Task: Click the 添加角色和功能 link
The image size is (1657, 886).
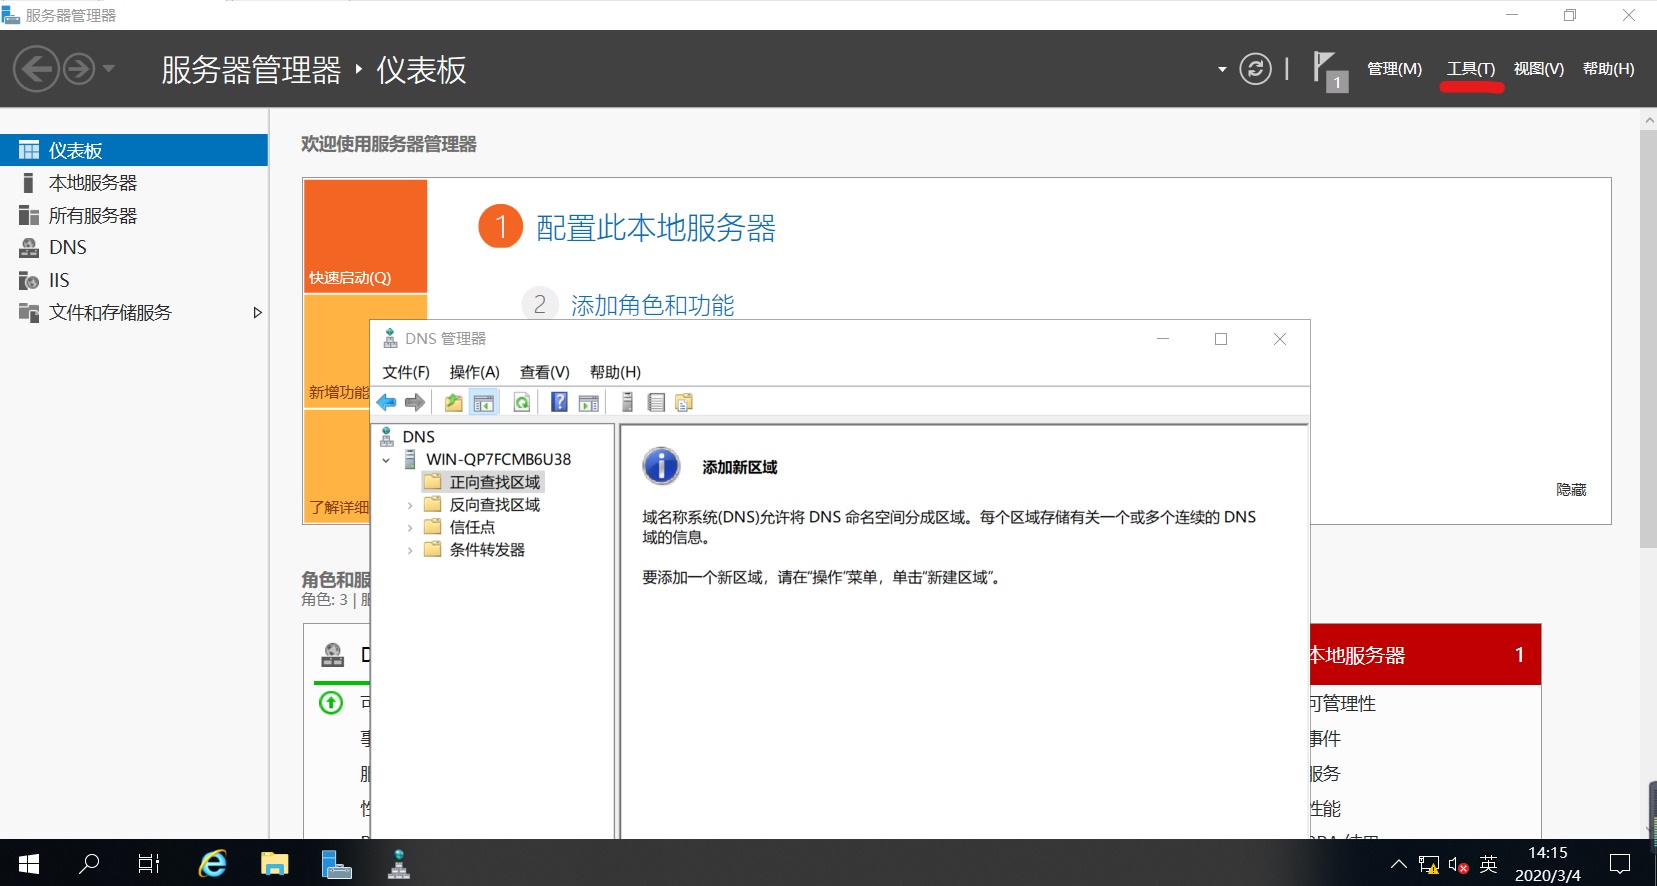Action: 652,305
